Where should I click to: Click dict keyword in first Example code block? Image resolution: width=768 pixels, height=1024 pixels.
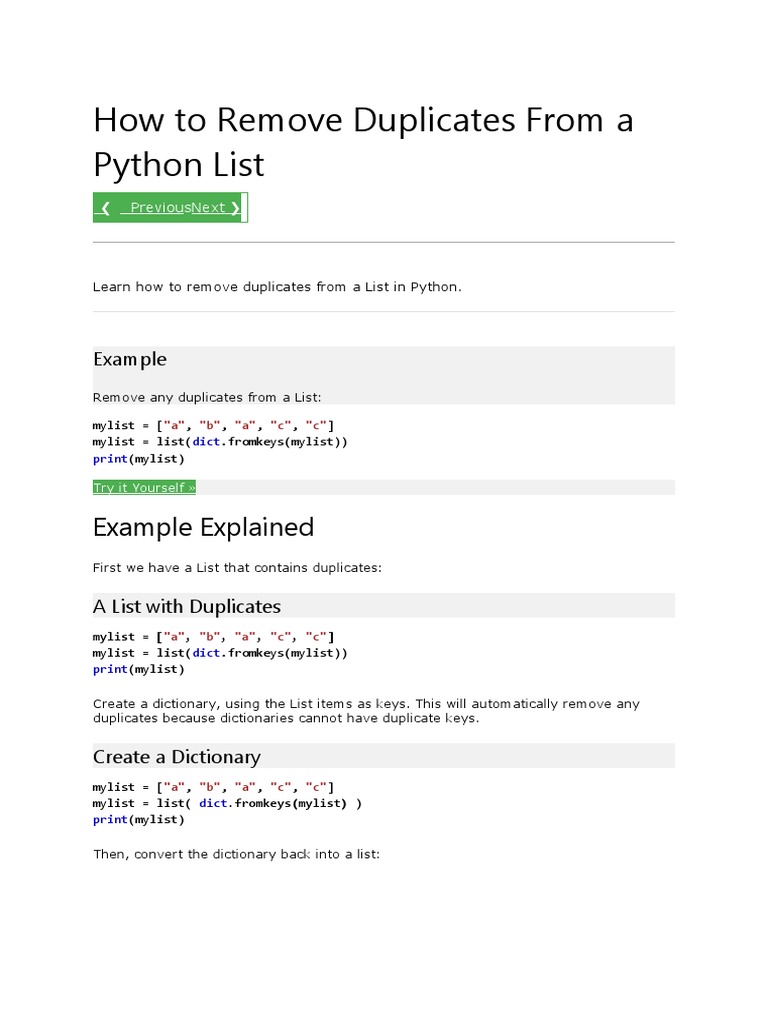click(x=206, y=442)
